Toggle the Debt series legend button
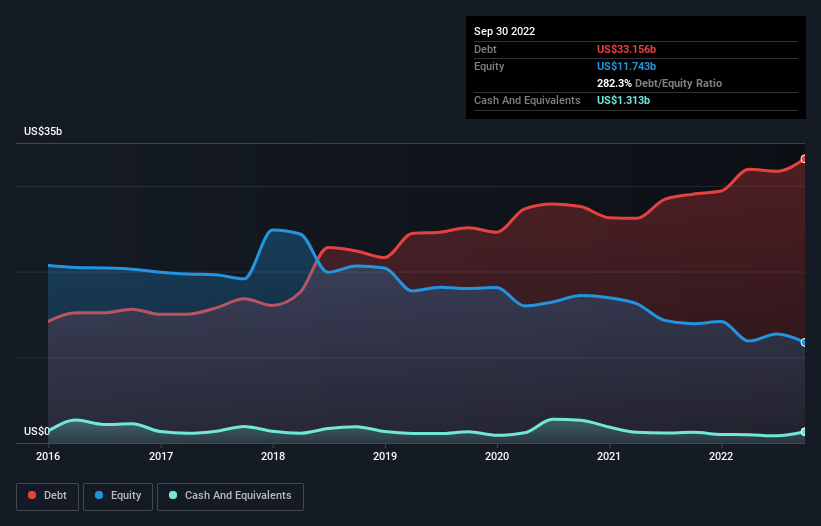Screen dimensions: 821x526 pyautogui.click(x=48, y=496)
